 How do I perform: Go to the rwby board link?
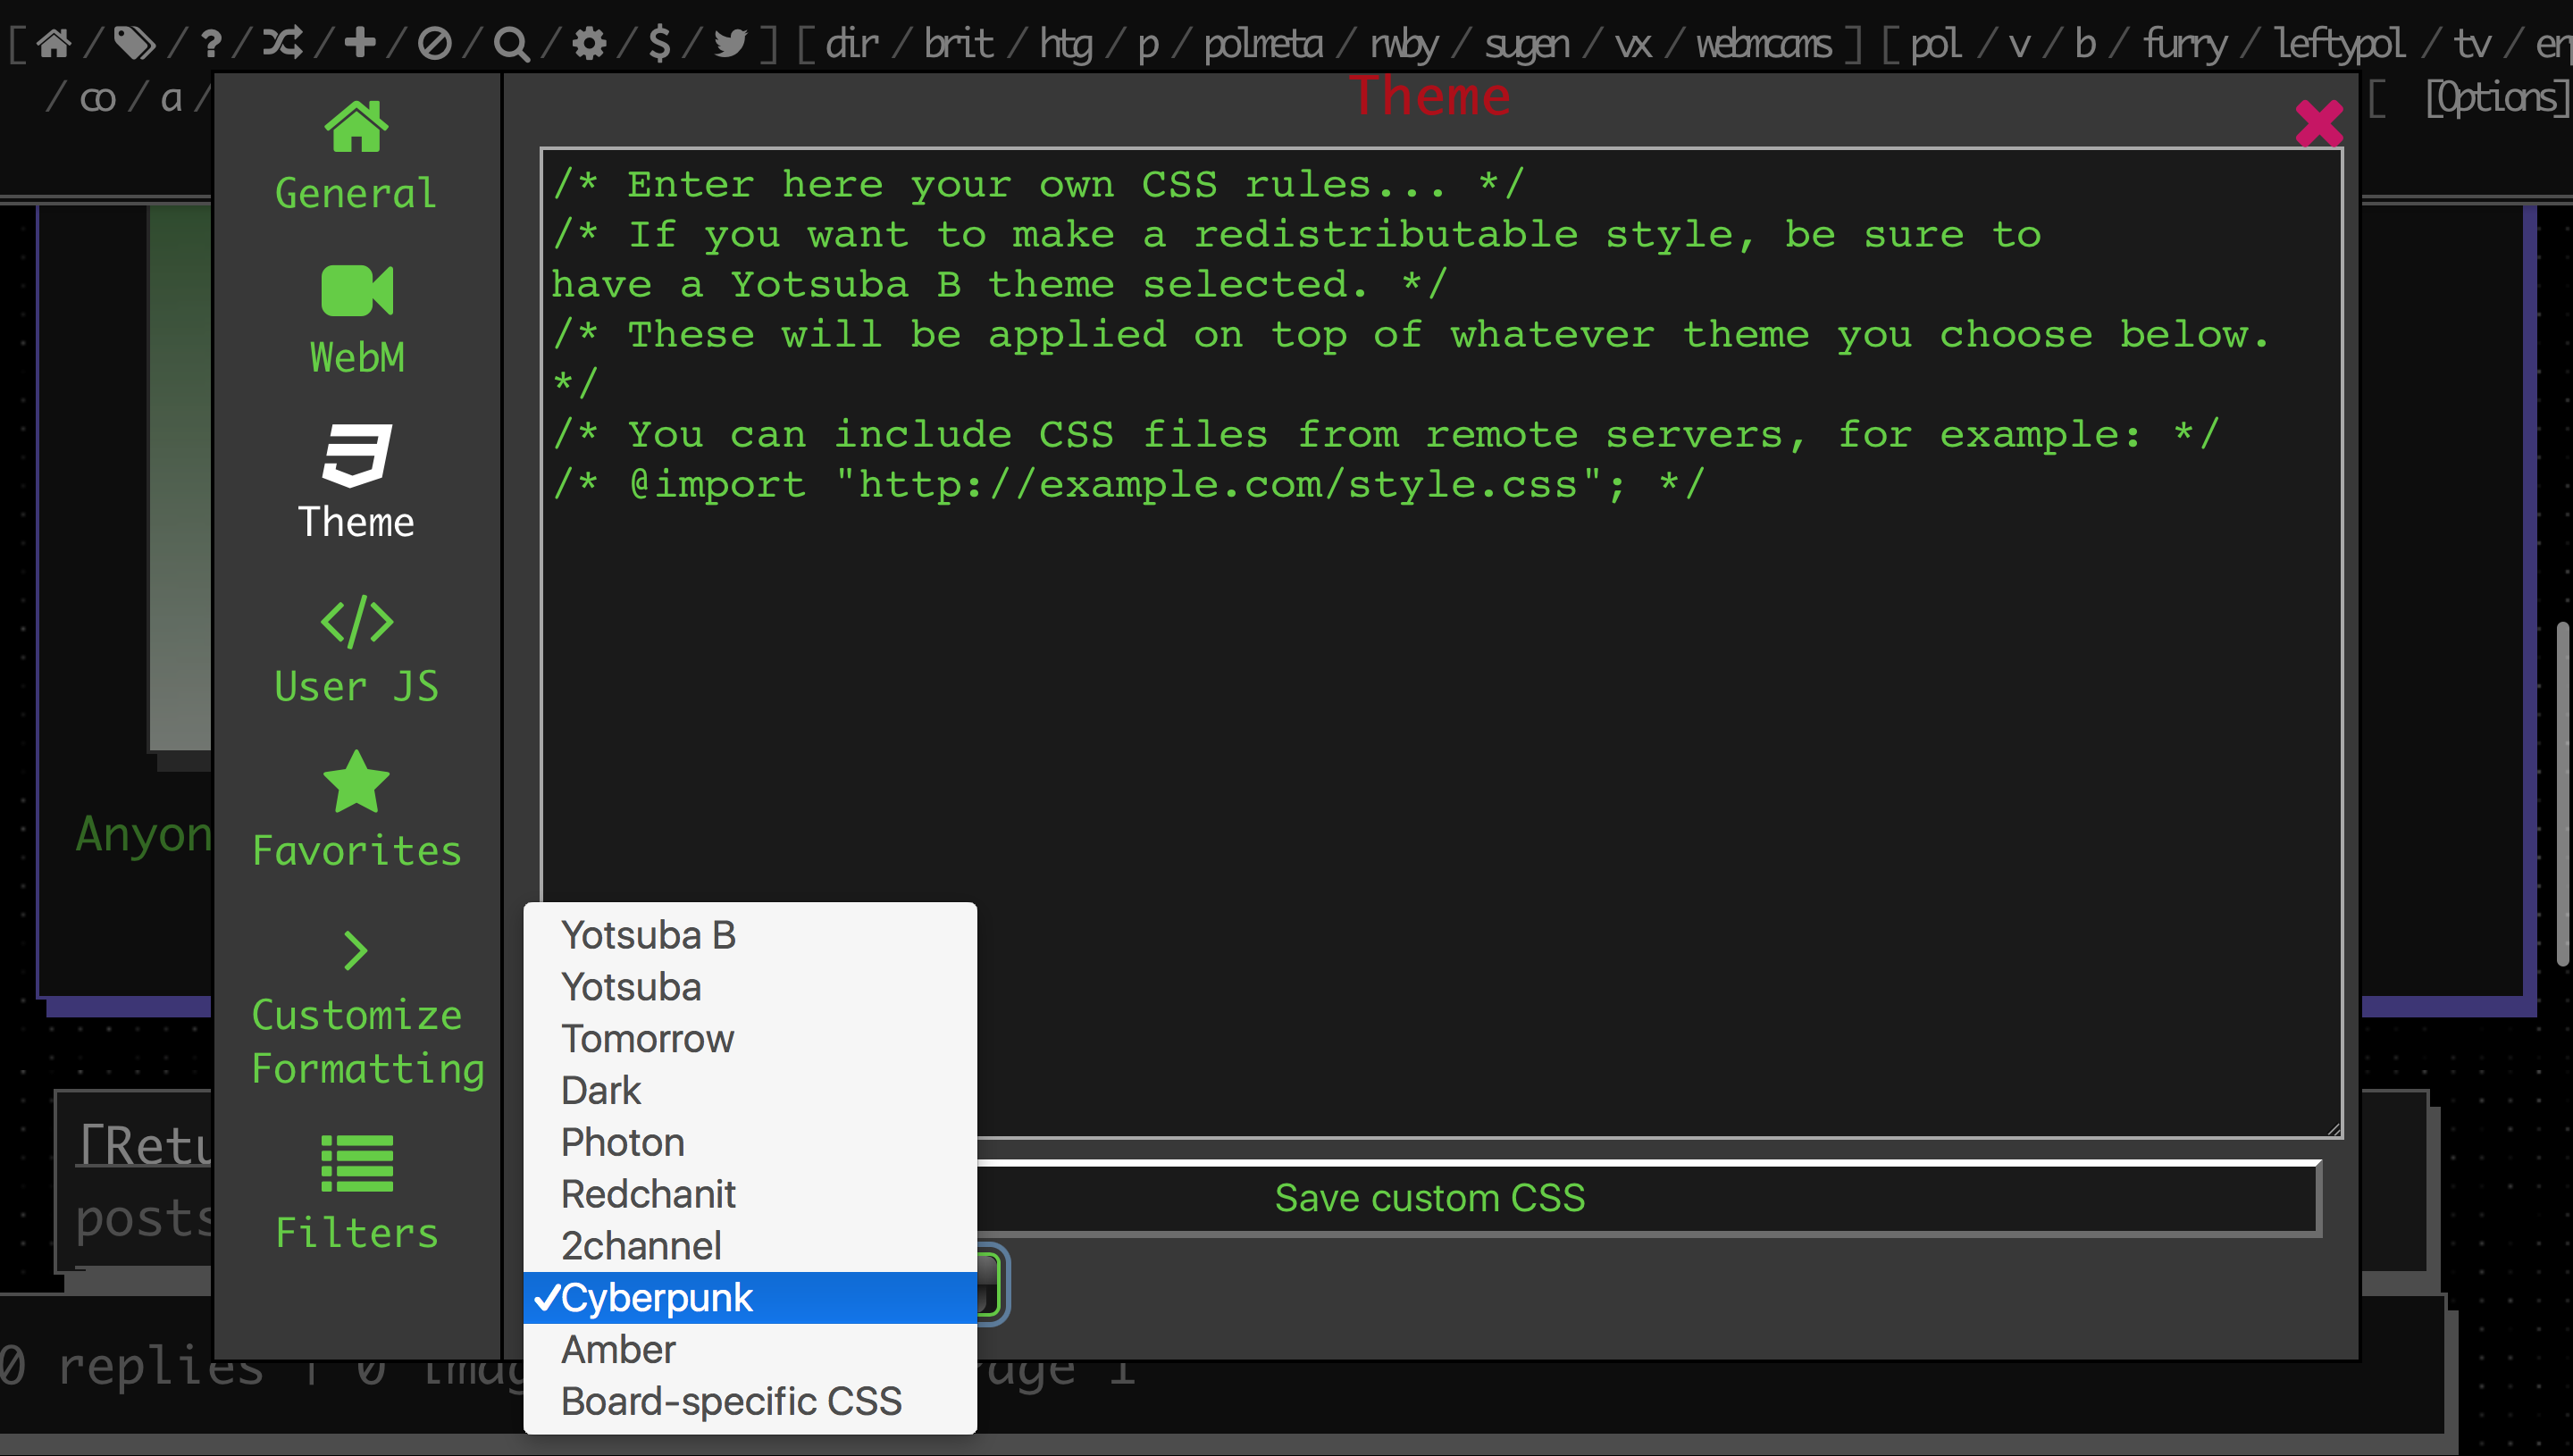[x=1404, y=45]
